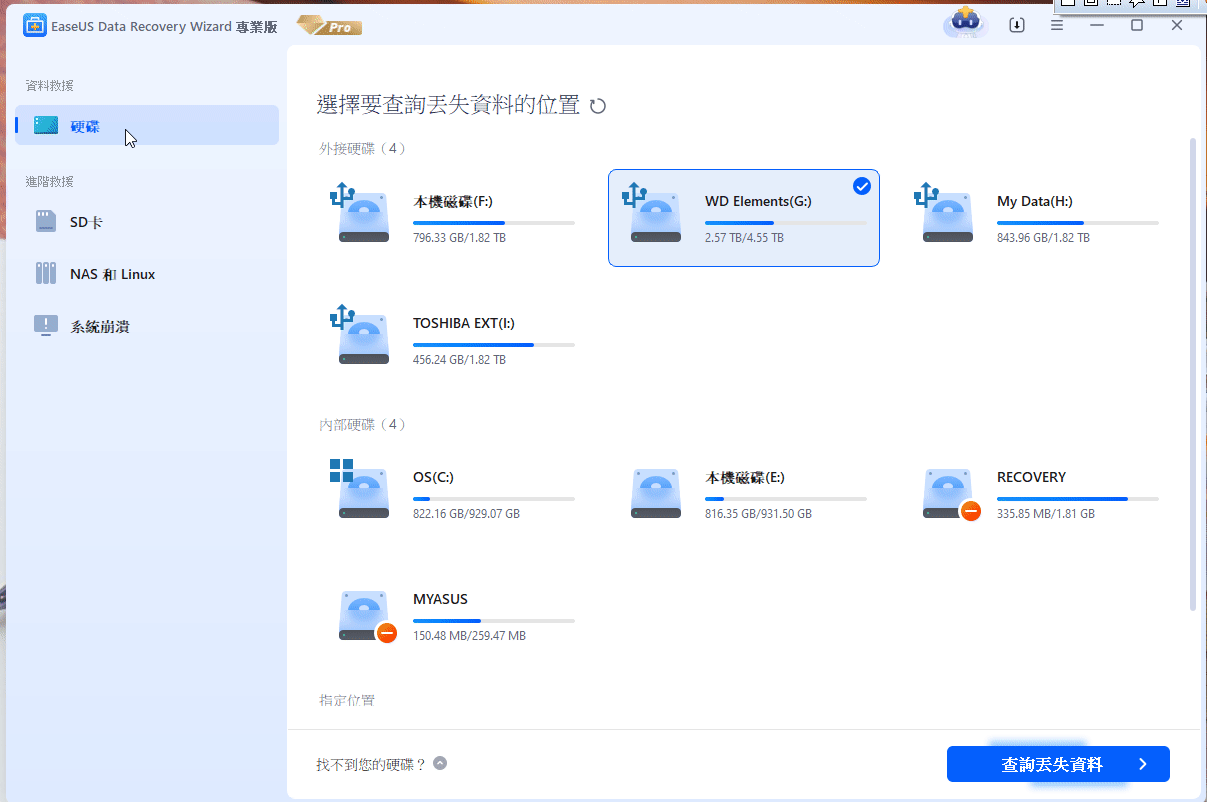Select the TOSHIBA EXT(I:) drive icon
The image size is (1207, 802).
[x=360, y=335]
